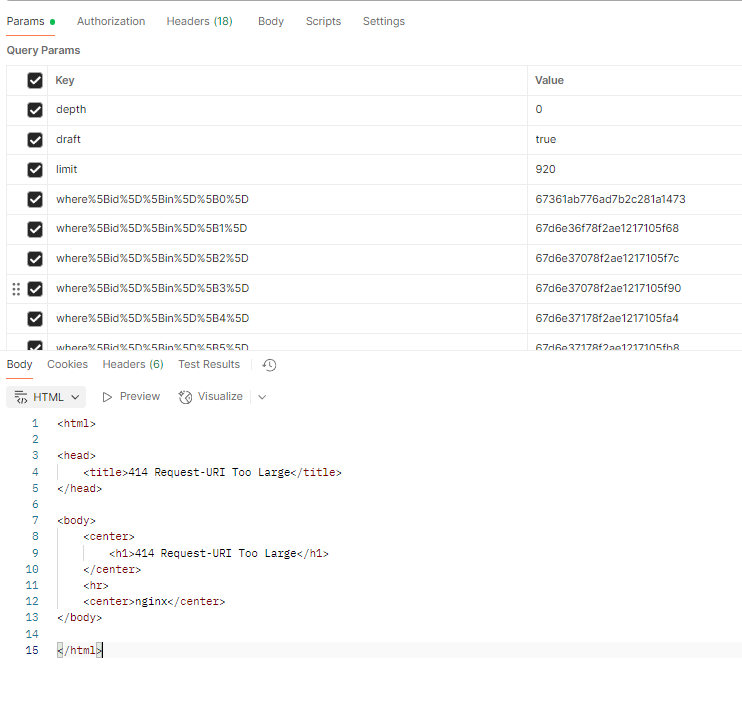Click the limit key cell
The image size is (742, 704).
coord(287,169)
